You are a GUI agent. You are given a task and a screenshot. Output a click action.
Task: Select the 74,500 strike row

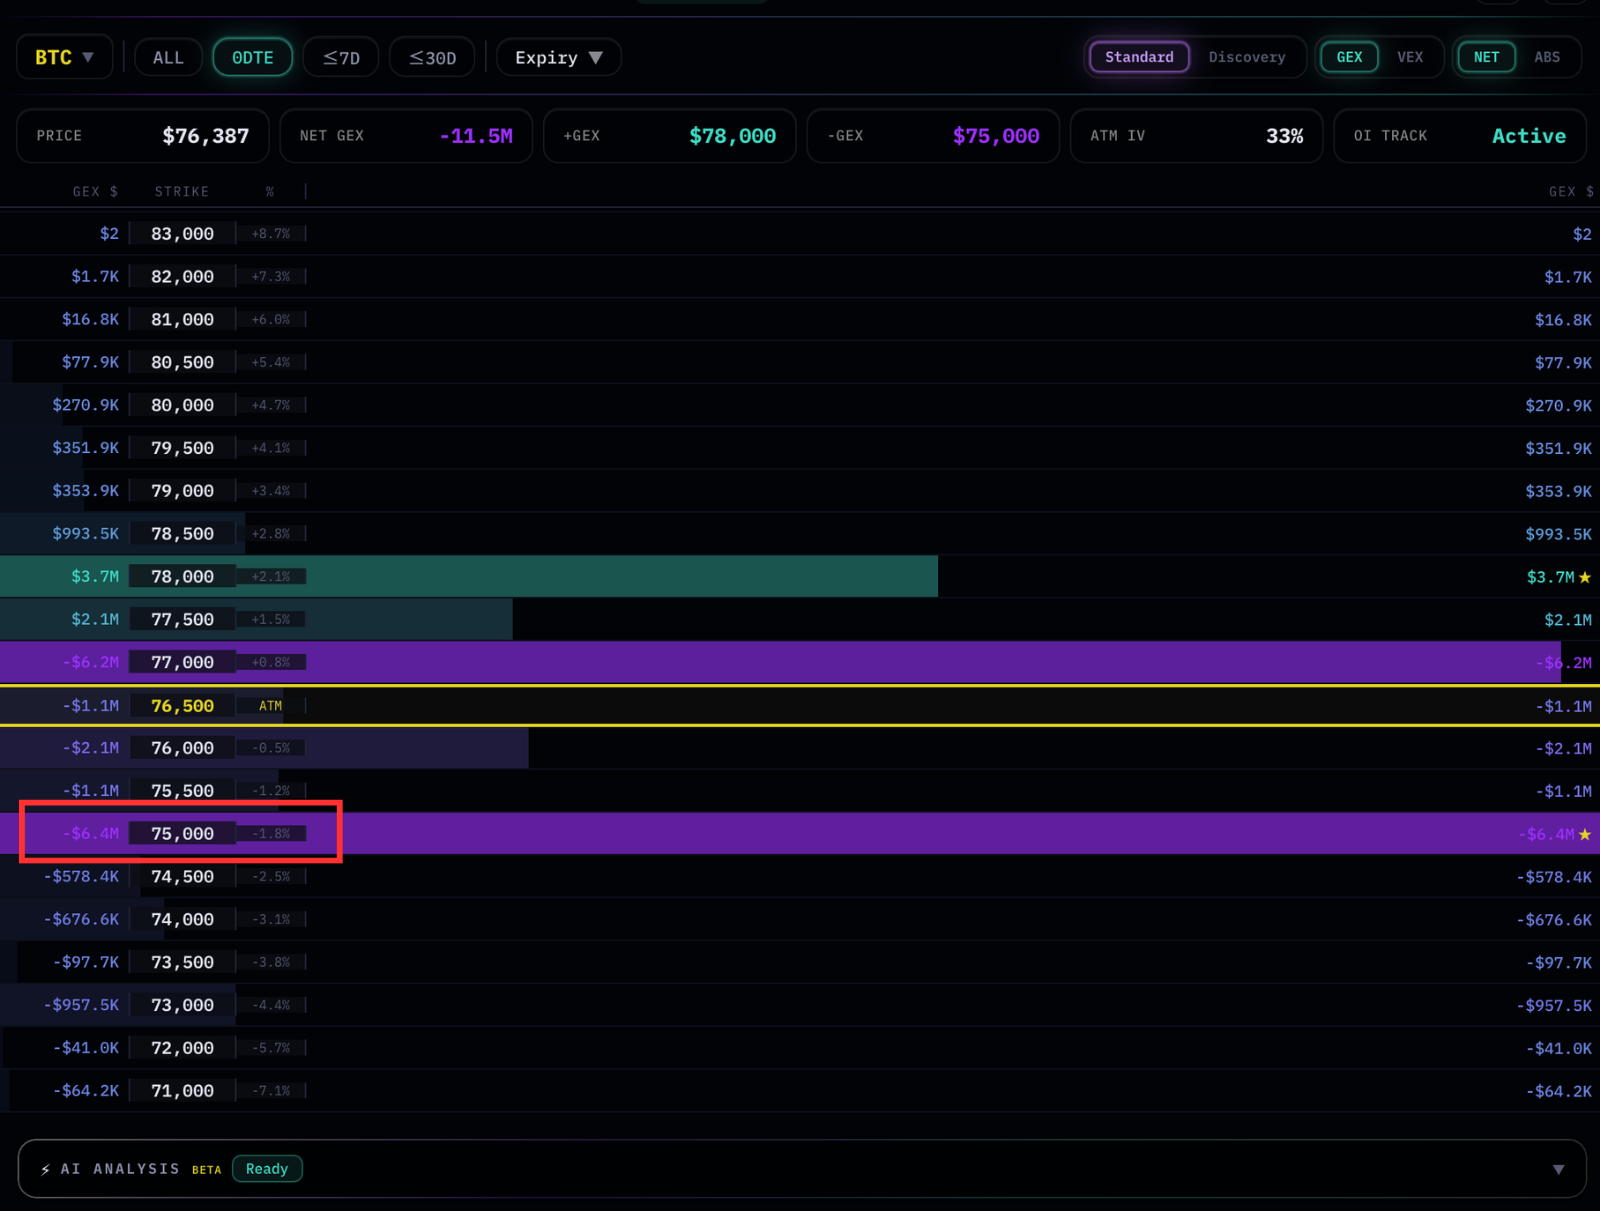800,877
